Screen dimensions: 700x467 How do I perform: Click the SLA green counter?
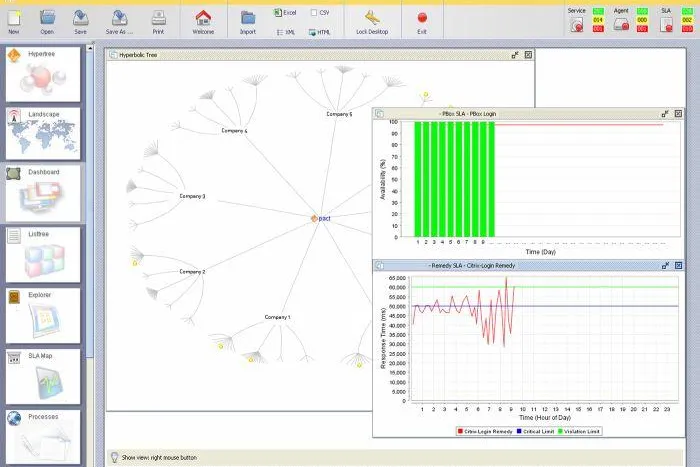687,11
